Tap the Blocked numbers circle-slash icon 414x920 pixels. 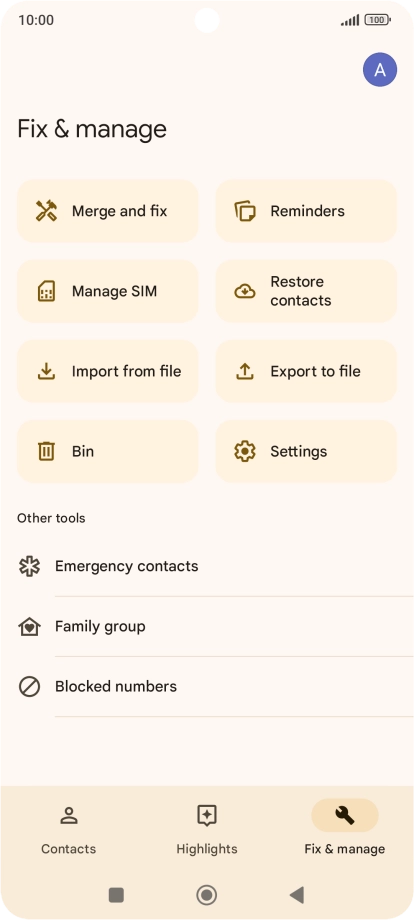[29, 686]
